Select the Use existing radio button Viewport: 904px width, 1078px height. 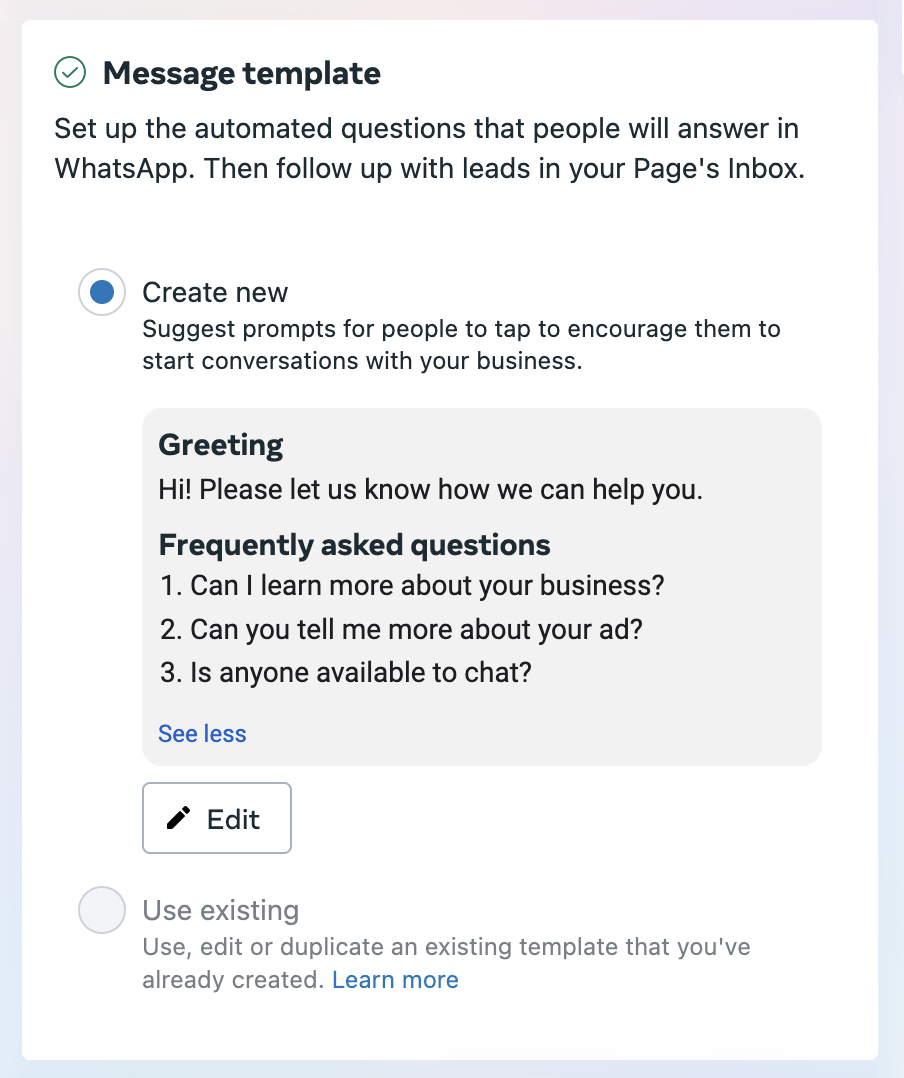pos(102,910)
